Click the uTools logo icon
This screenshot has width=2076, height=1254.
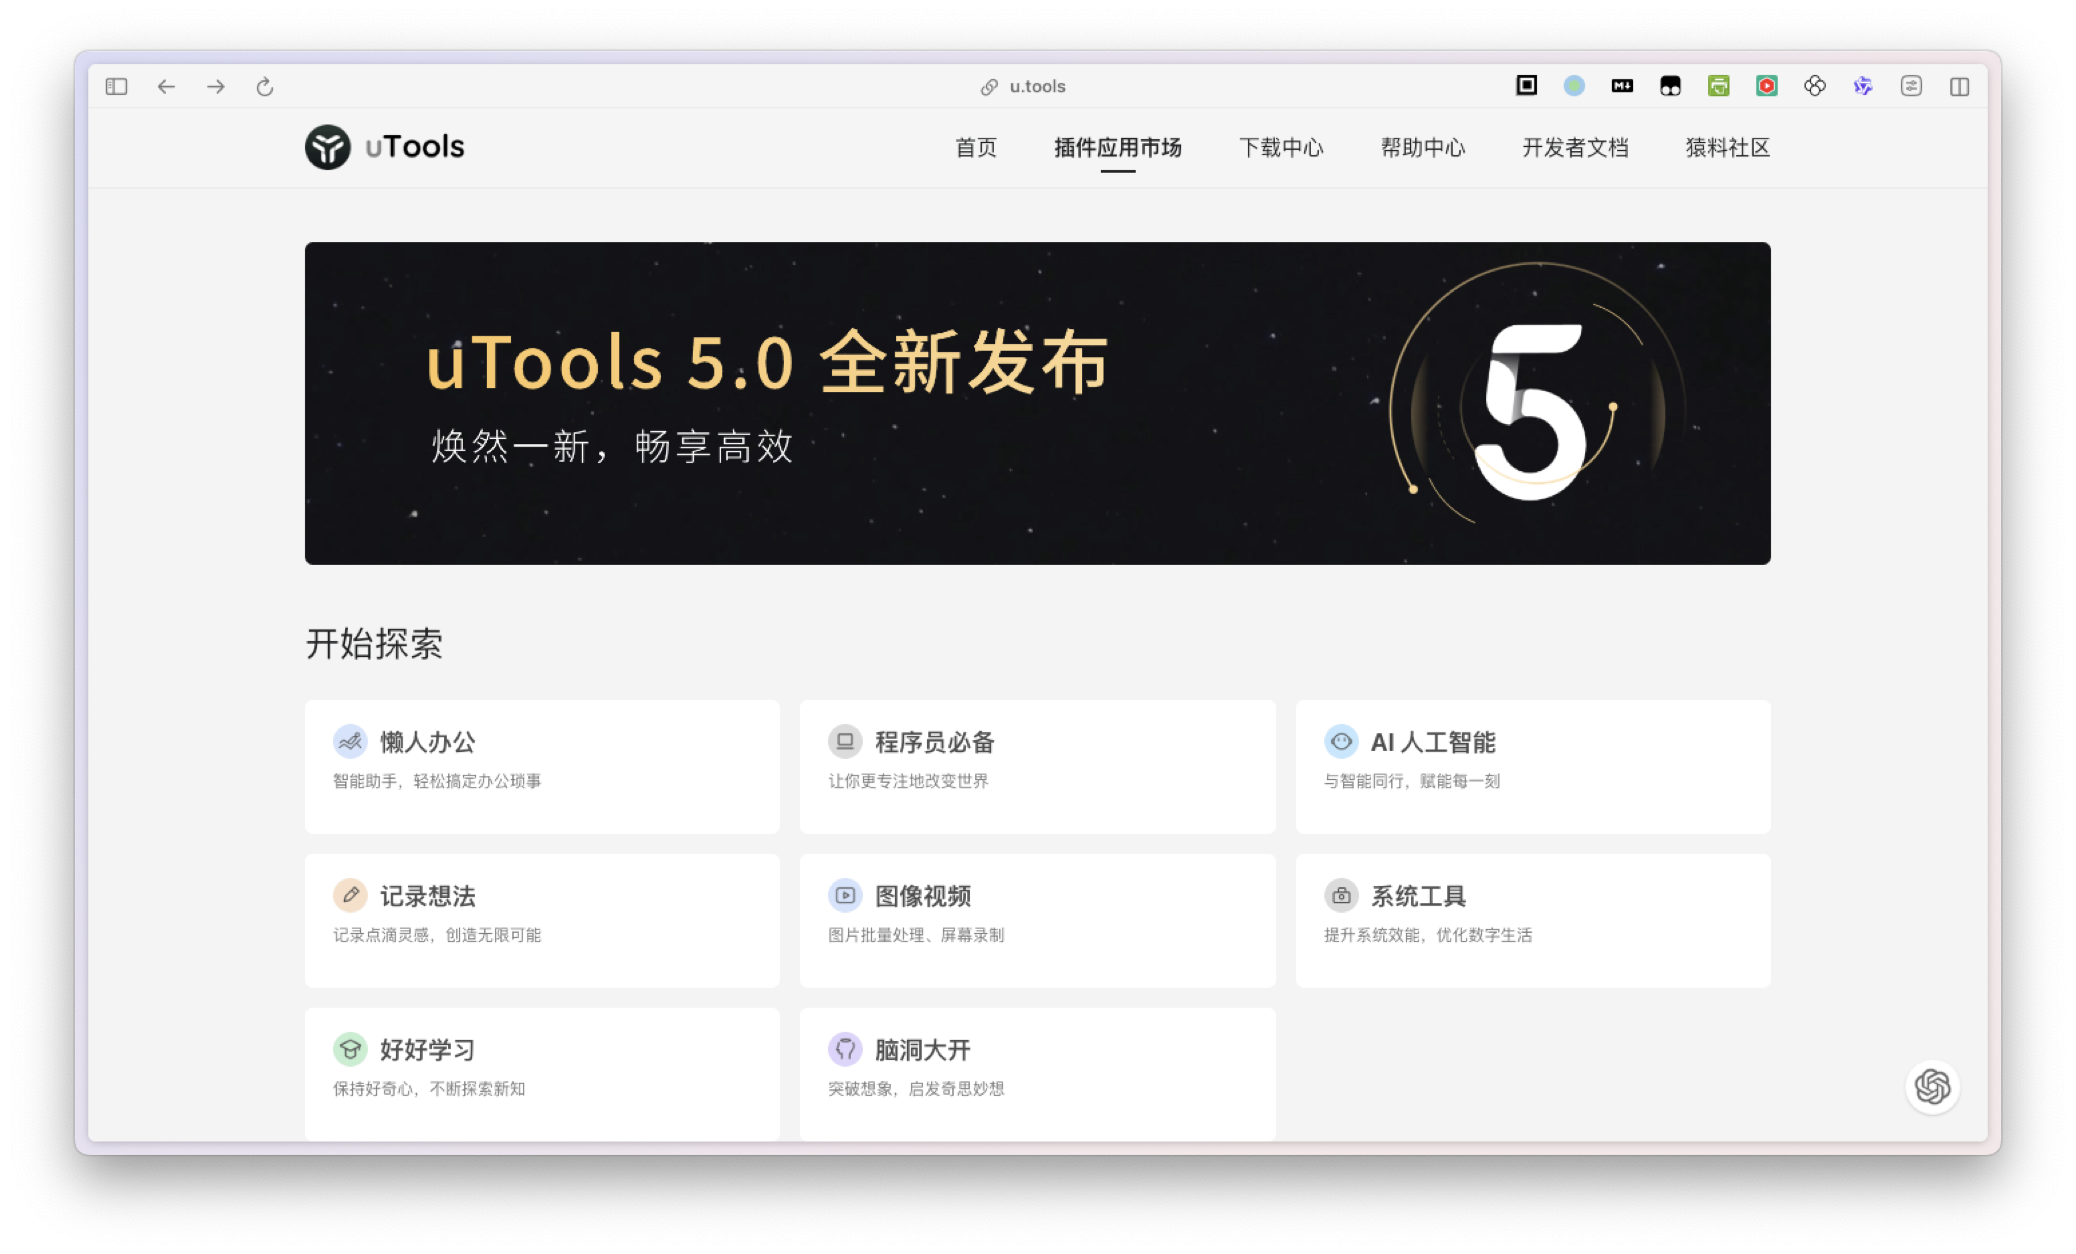click(328, 147)
